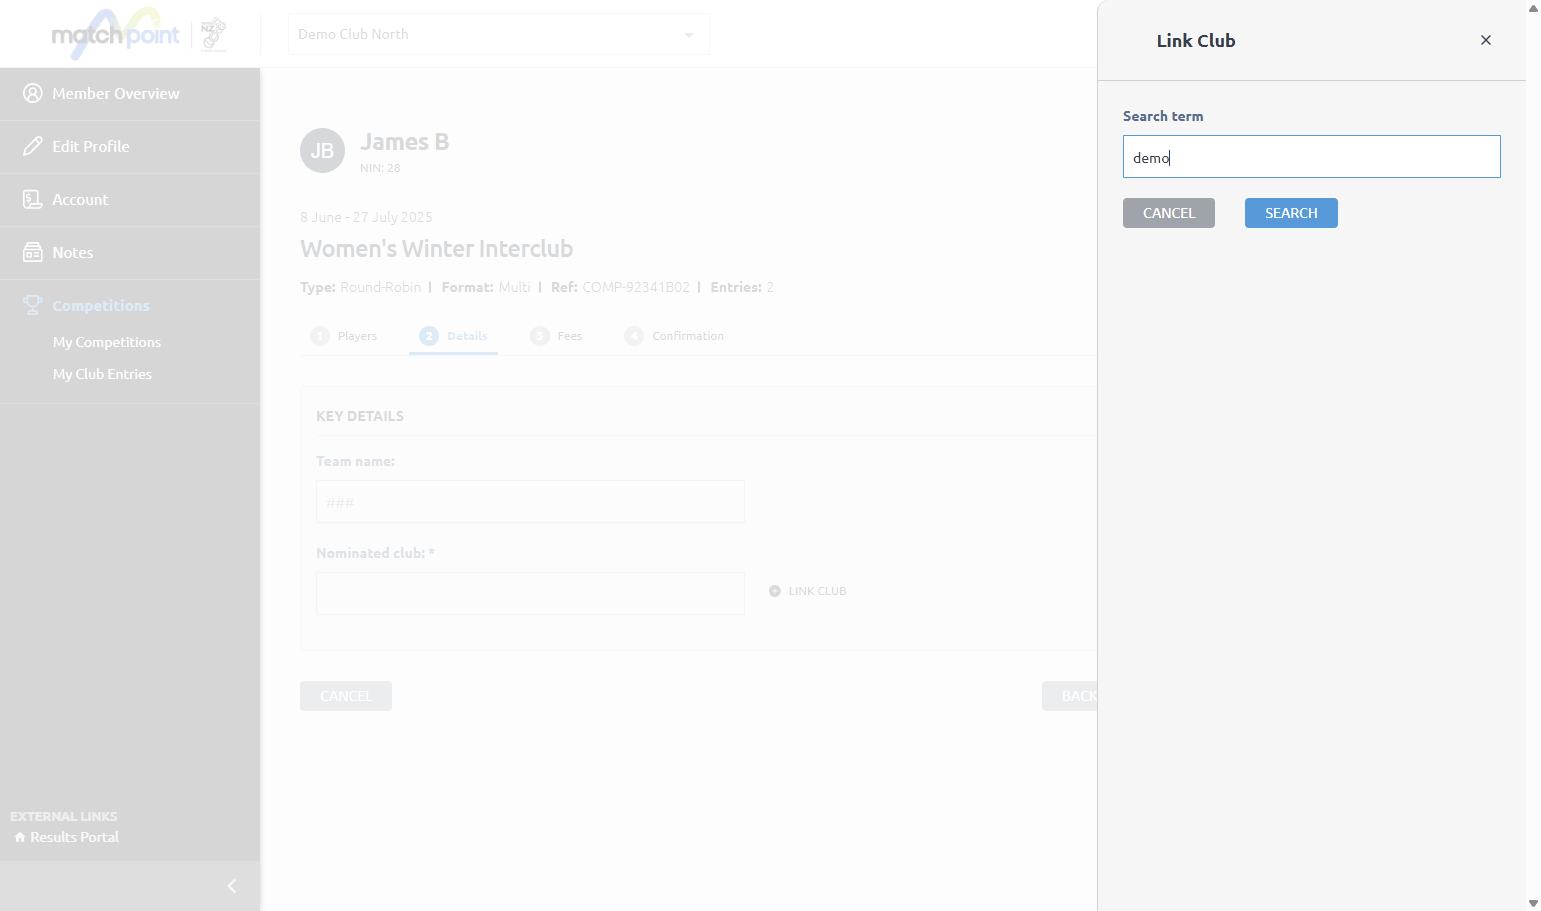Click the Team name input field
Viewport: 1541px width, 911px height.
point(530,502)
